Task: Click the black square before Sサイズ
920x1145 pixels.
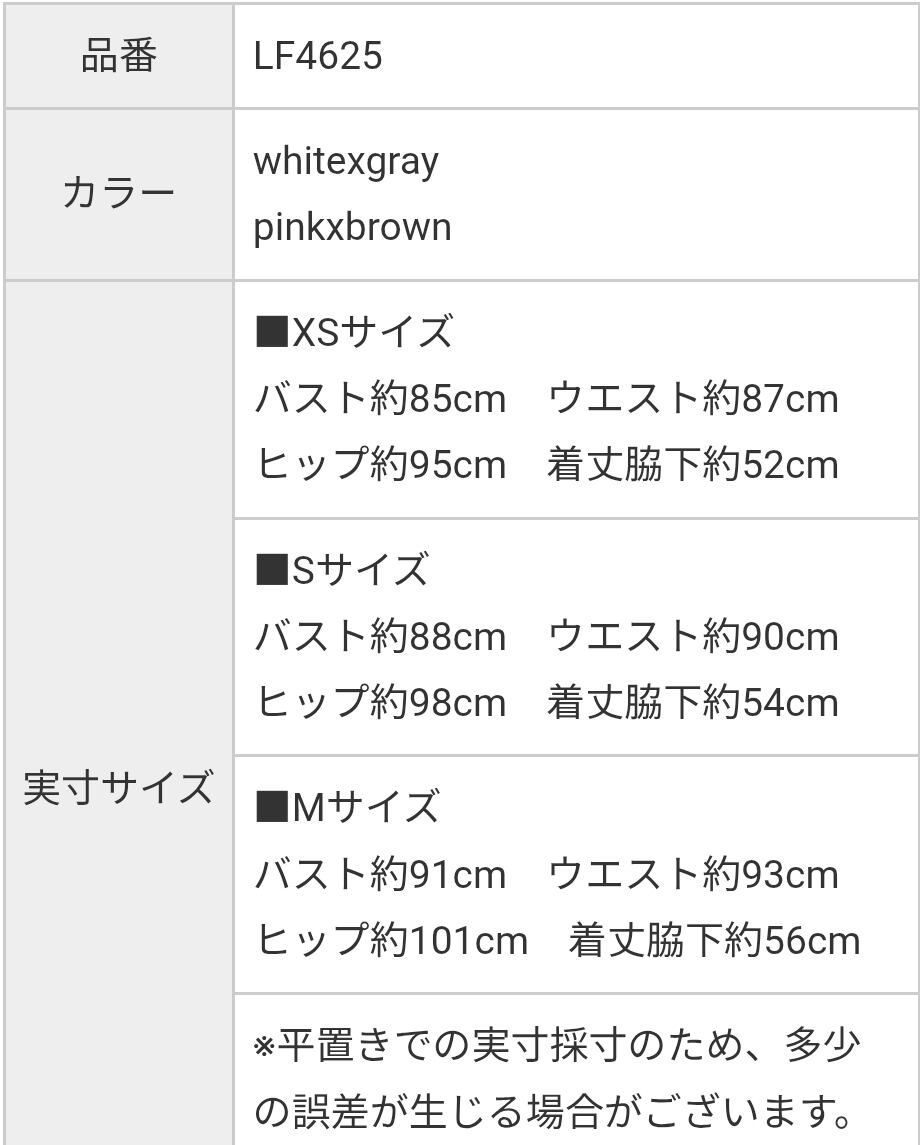Action: (271, 570)
